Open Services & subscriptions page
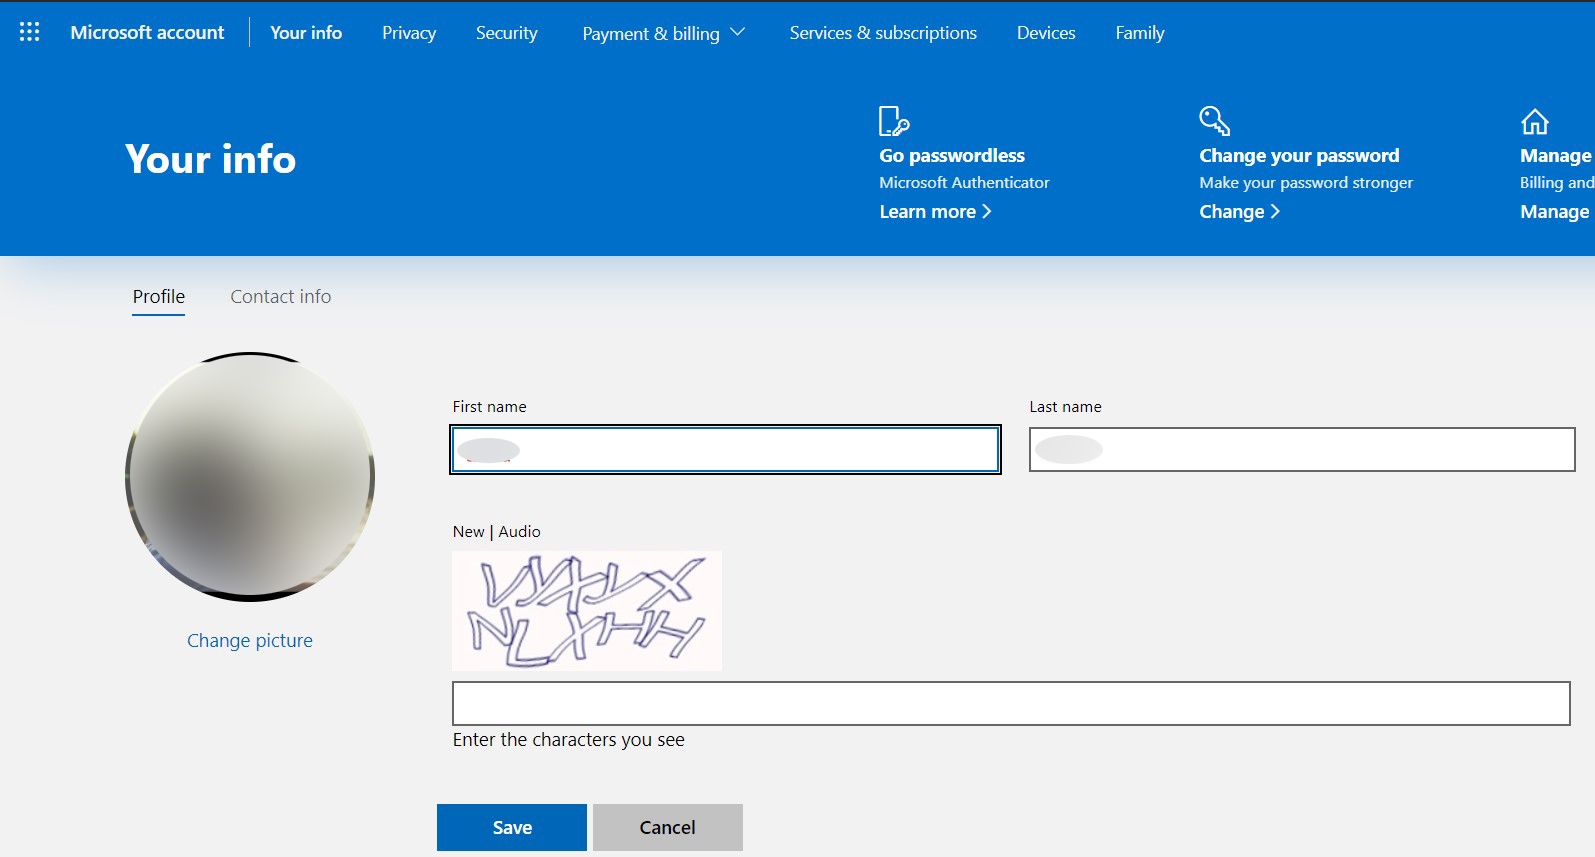Viewport: 1595px width, 857px height. coord(883,33)
